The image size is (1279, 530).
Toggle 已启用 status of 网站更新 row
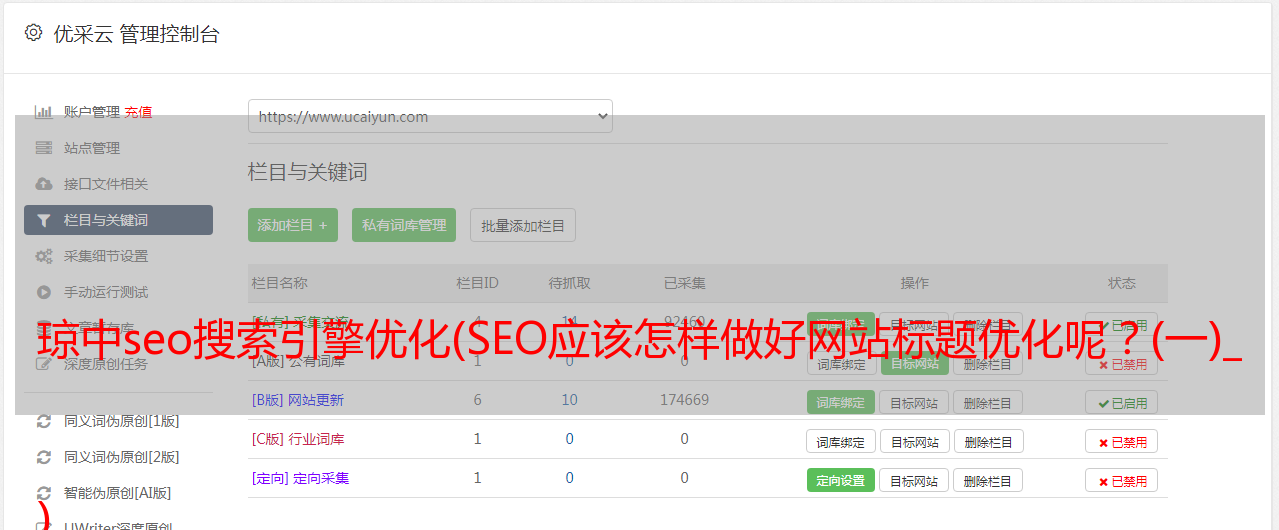[1122, 403]
